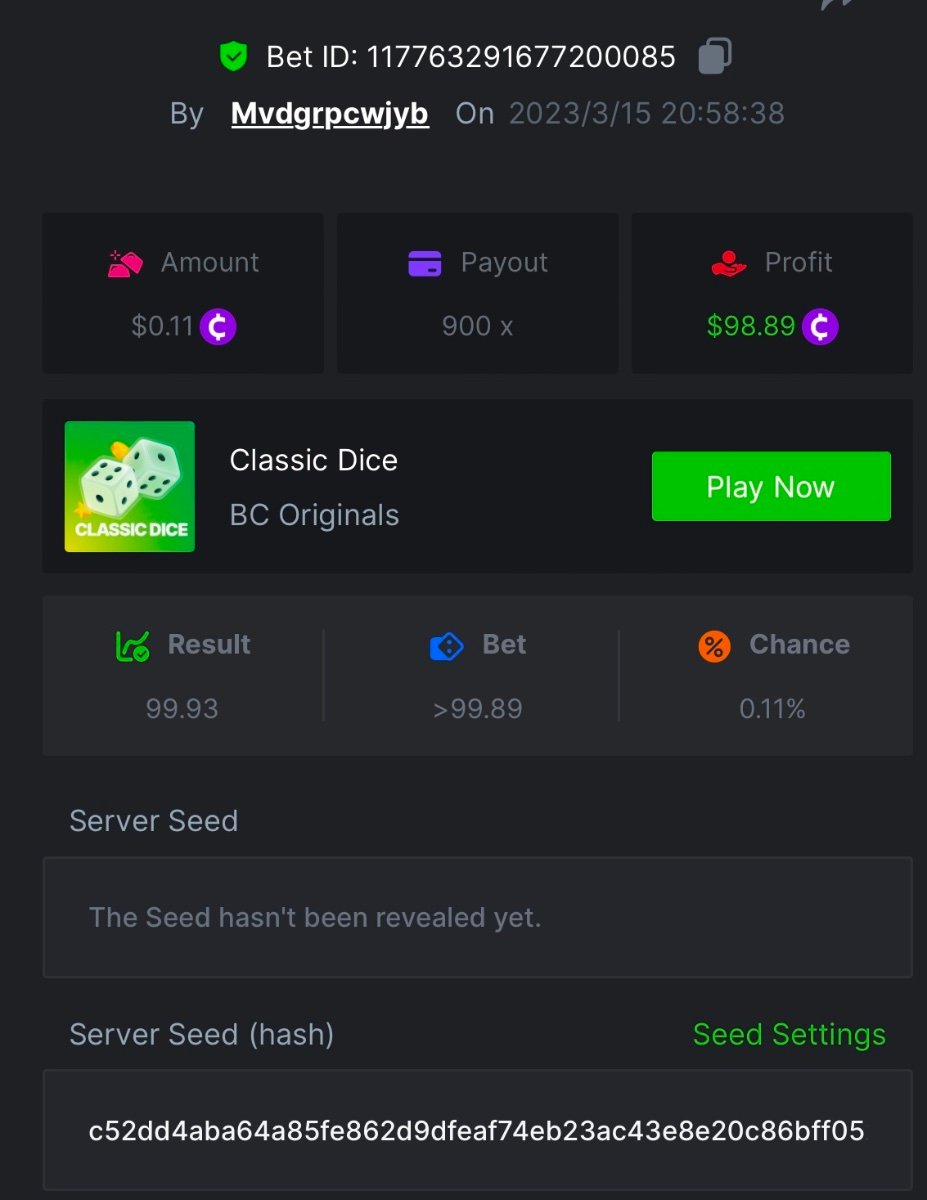
Task: Click the green verified shield icon
Action: (233, 57)
